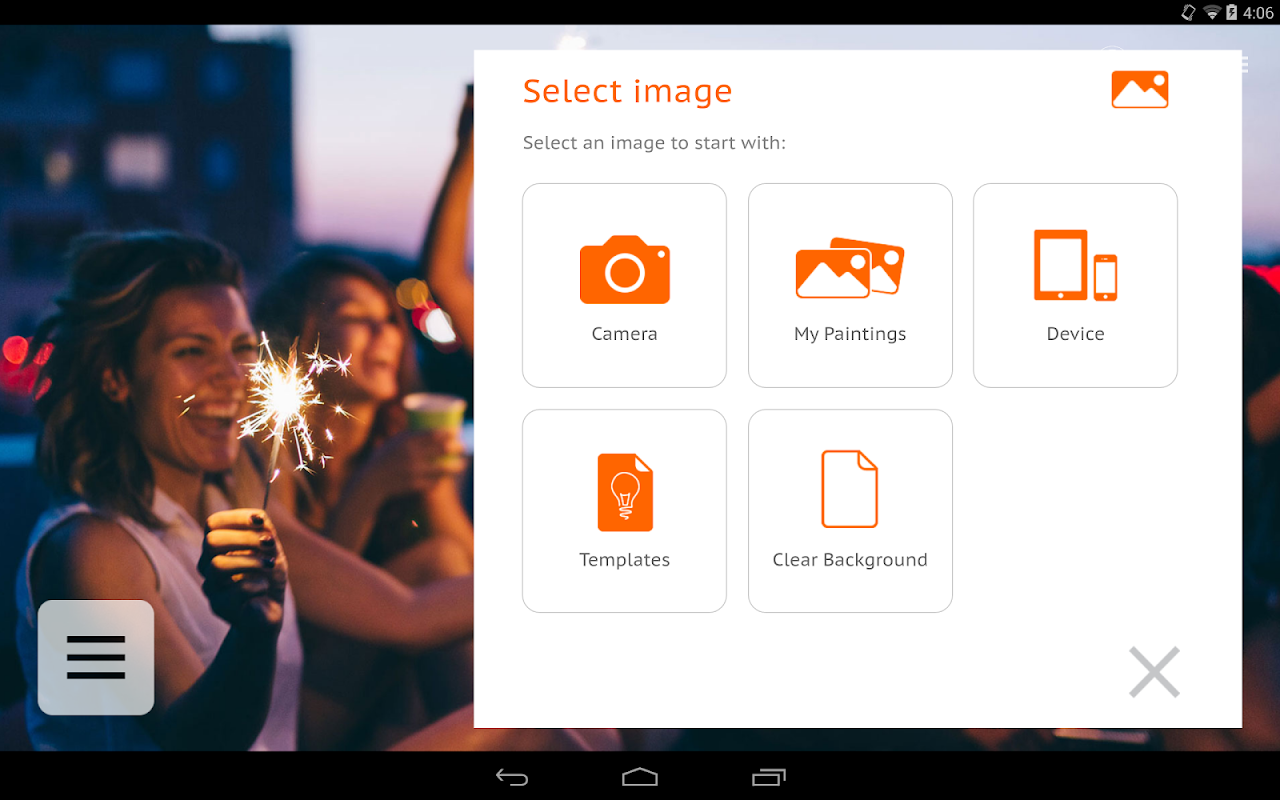Tap the Android home navigation button
This screenshot has height=800, width=1280.
click(x=640, y=777)
